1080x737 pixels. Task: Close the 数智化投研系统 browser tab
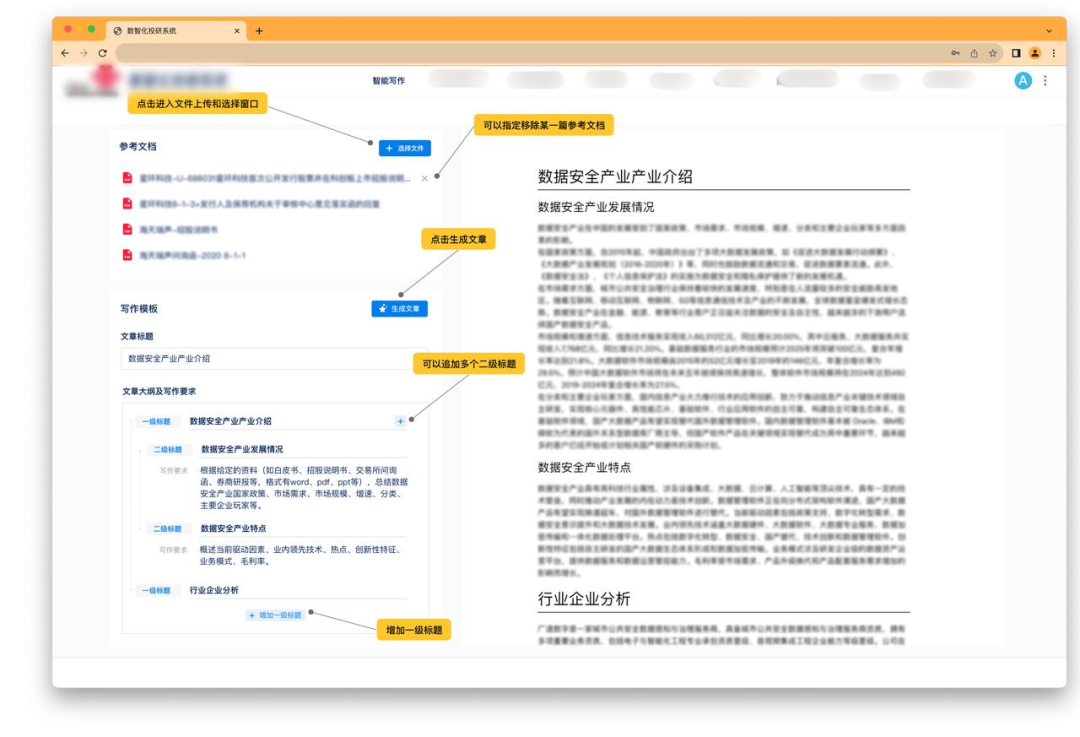coord(237,31)
